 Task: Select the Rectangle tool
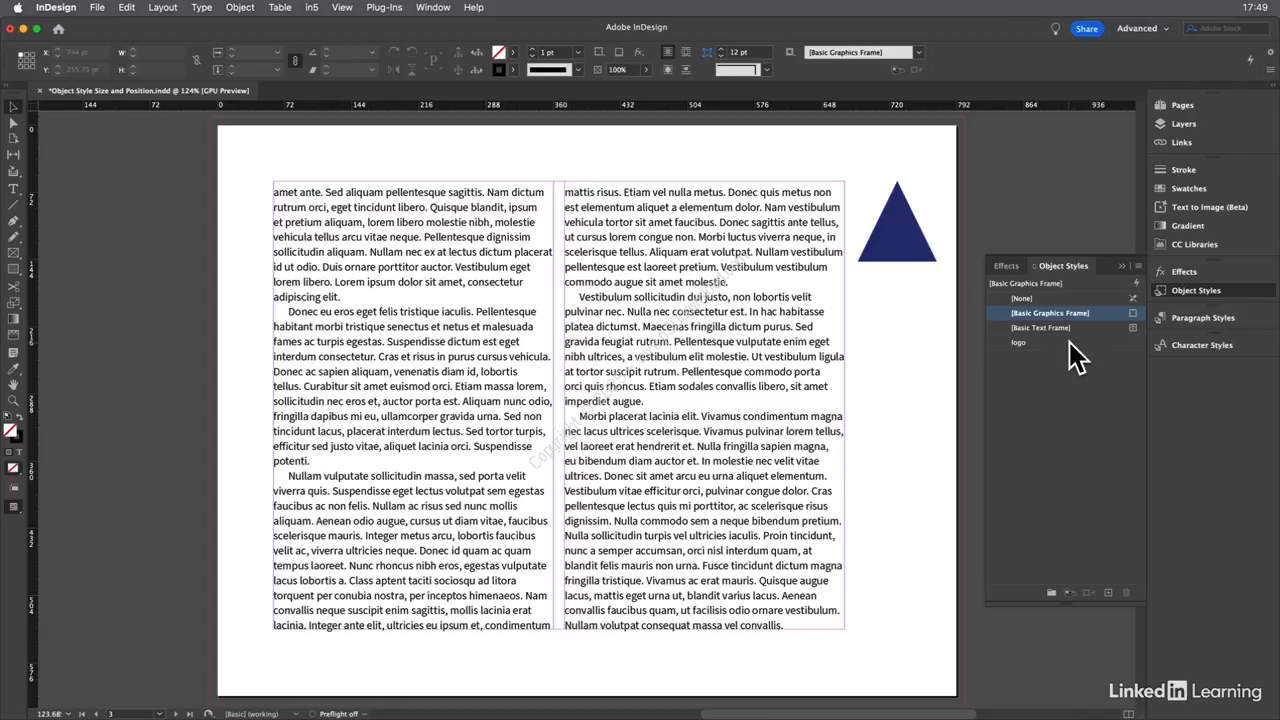coord(13,269)
